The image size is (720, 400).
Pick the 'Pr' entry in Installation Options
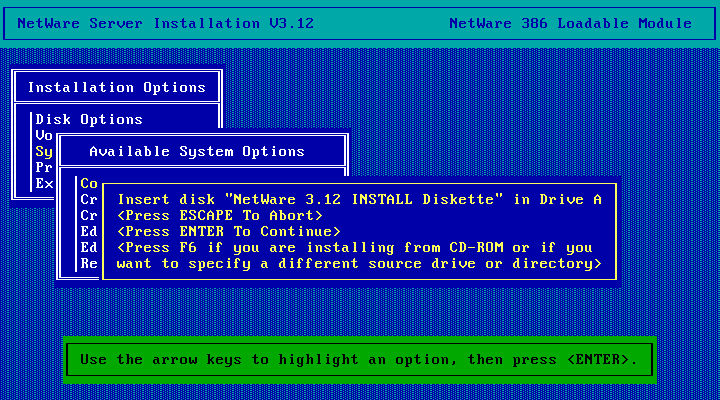(x=44, y=168)
